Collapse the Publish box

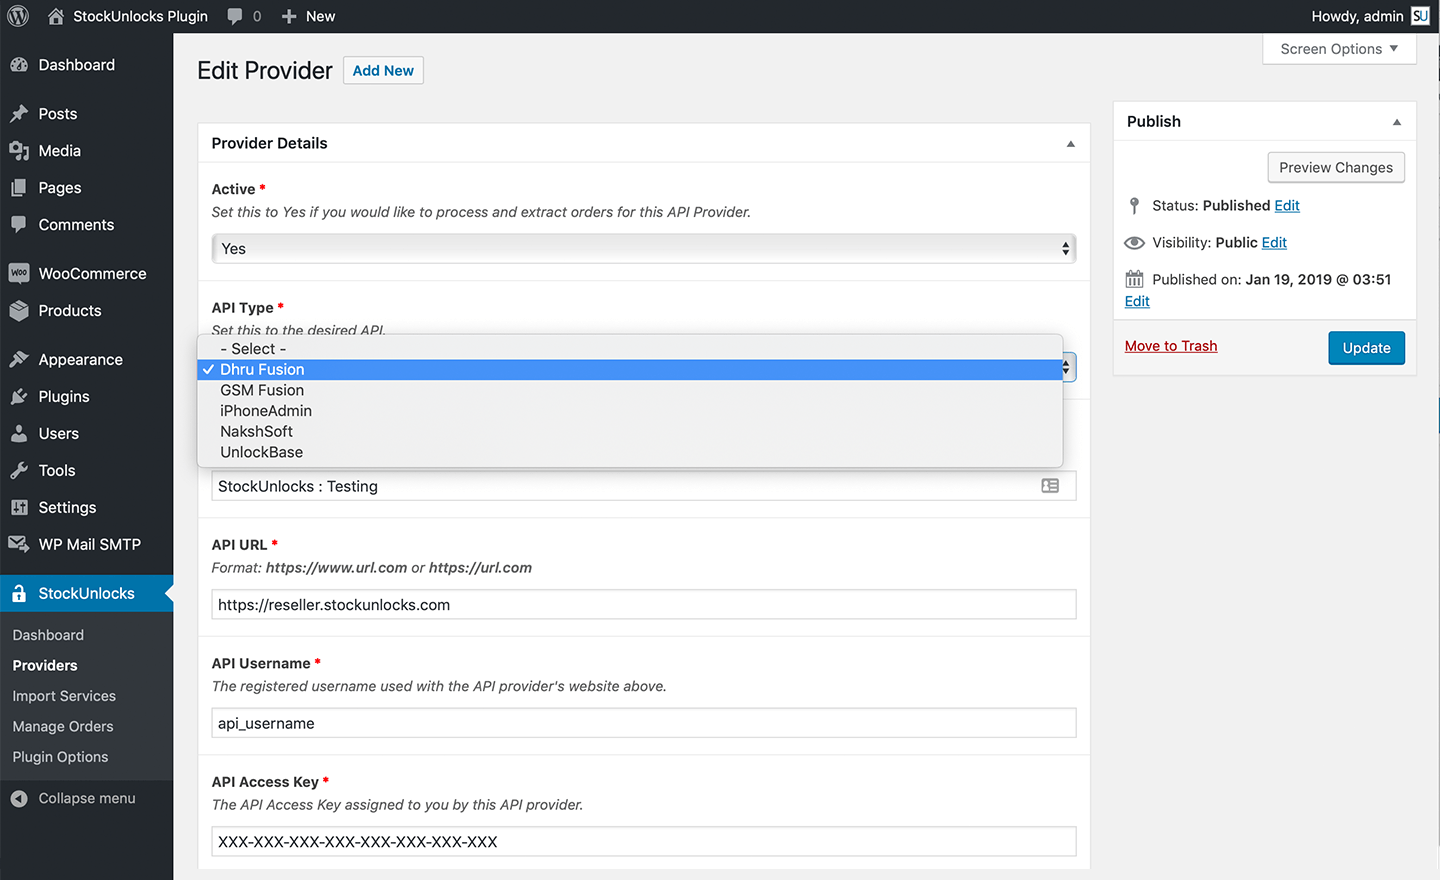coord(1397,122)
